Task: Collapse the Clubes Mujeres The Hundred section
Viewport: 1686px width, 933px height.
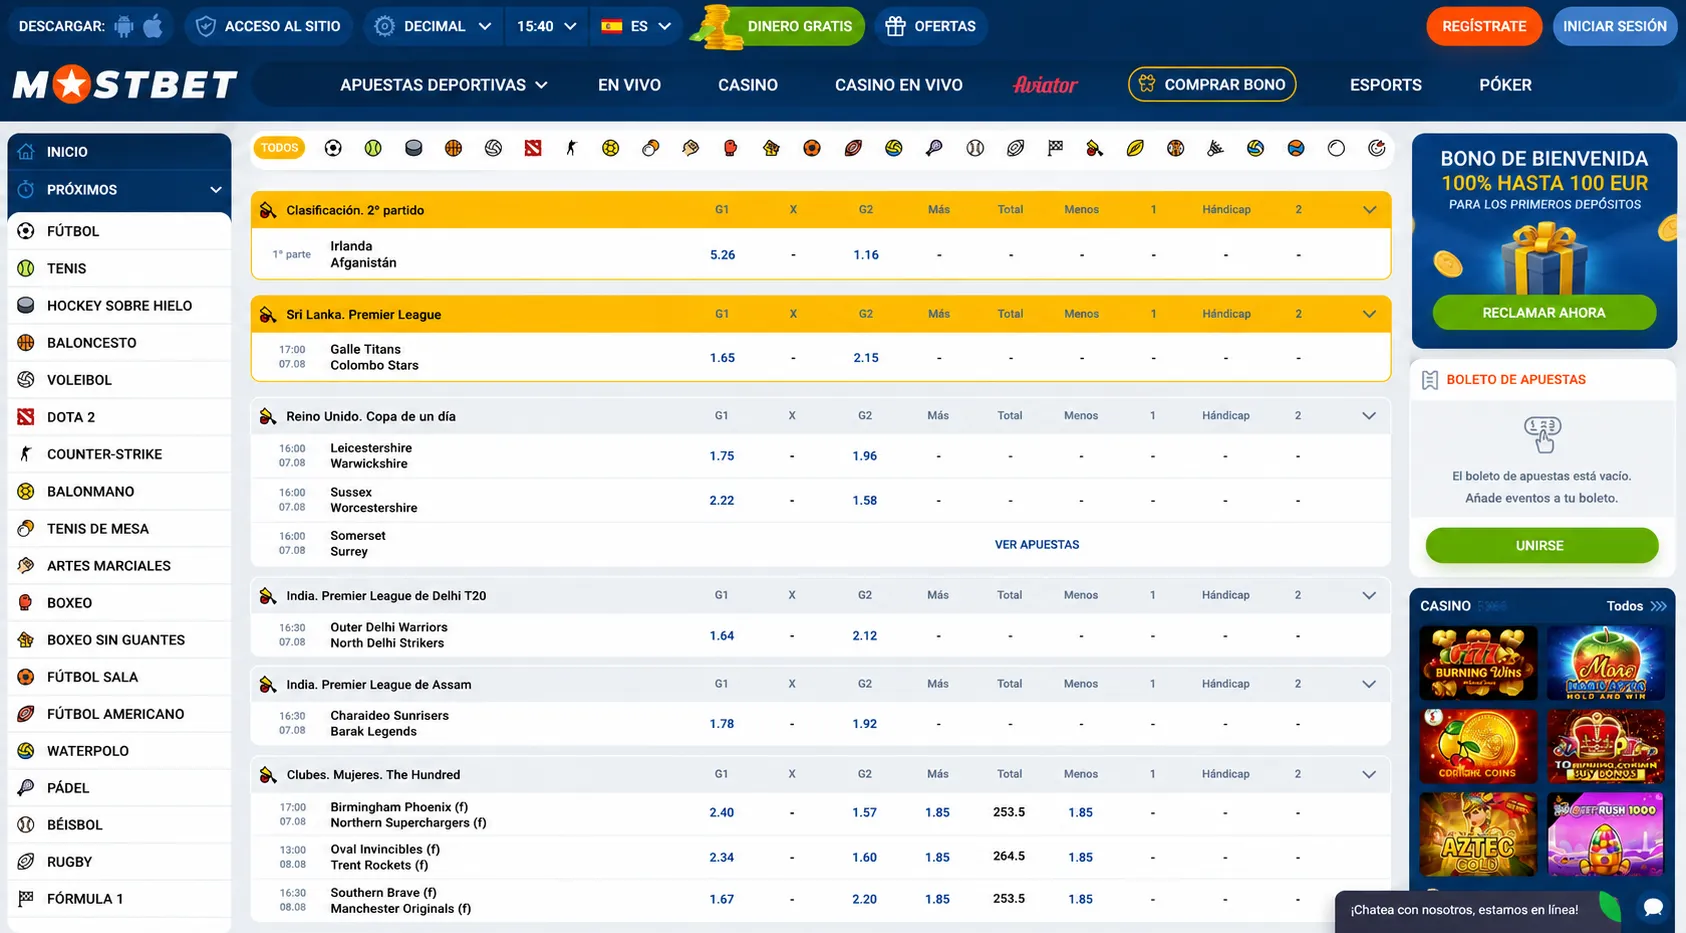Action: 1369,774
